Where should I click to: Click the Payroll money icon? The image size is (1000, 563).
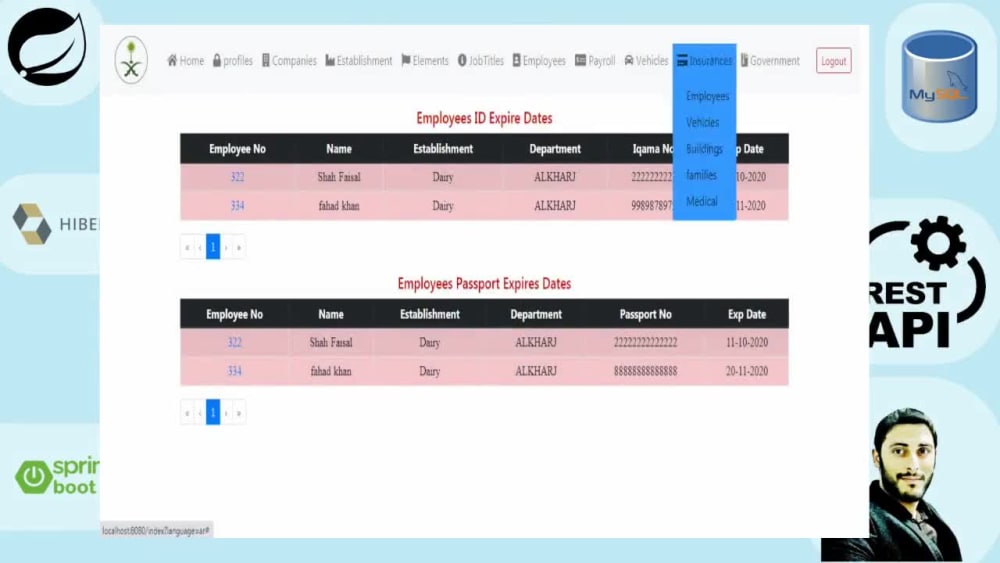580,61
